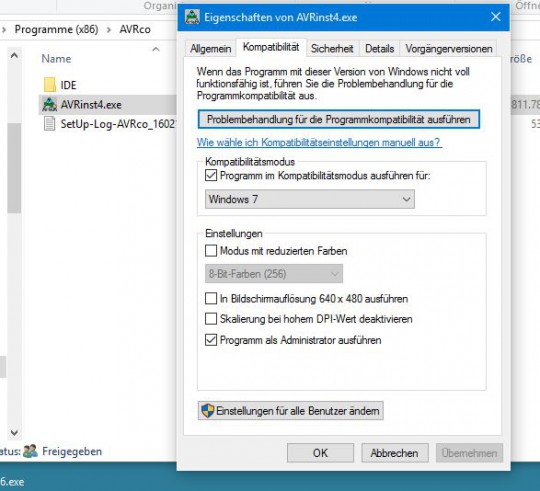Click the Freigegeben shared users icon

(31, 451)
